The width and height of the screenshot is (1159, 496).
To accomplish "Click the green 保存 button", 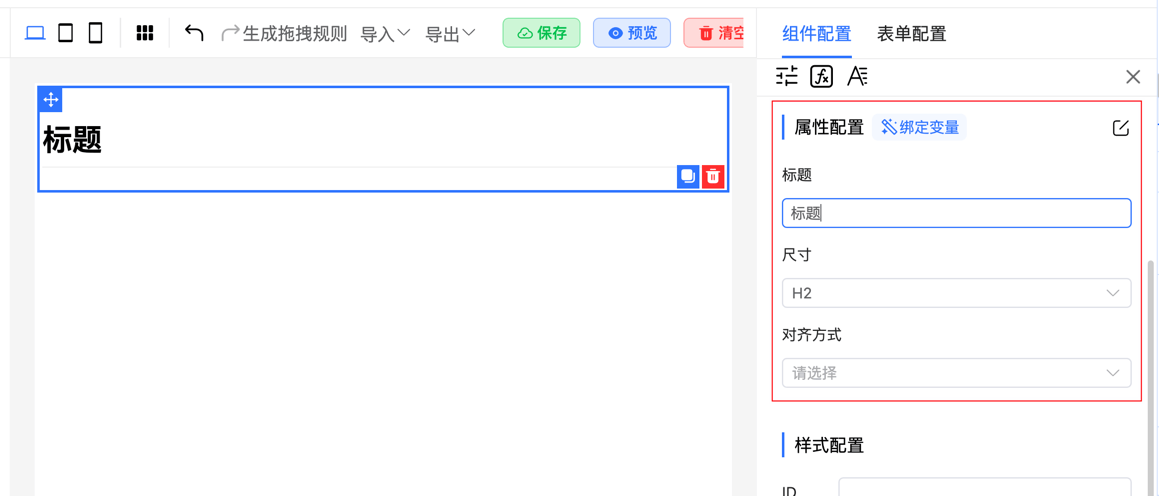I will click(541, 33).
